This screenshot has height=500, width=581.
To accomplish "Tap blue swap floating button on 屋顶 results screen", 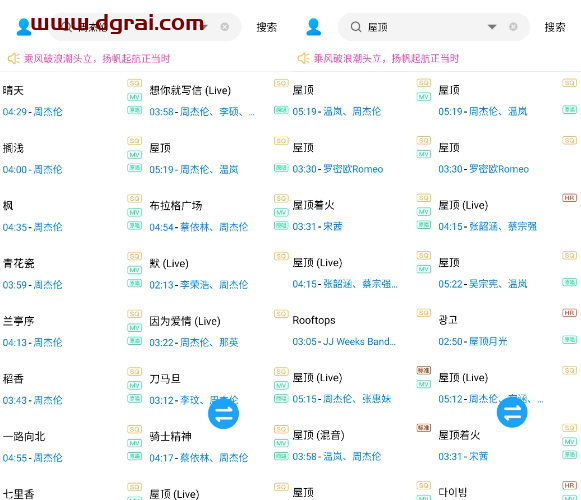I will (512, 412).
